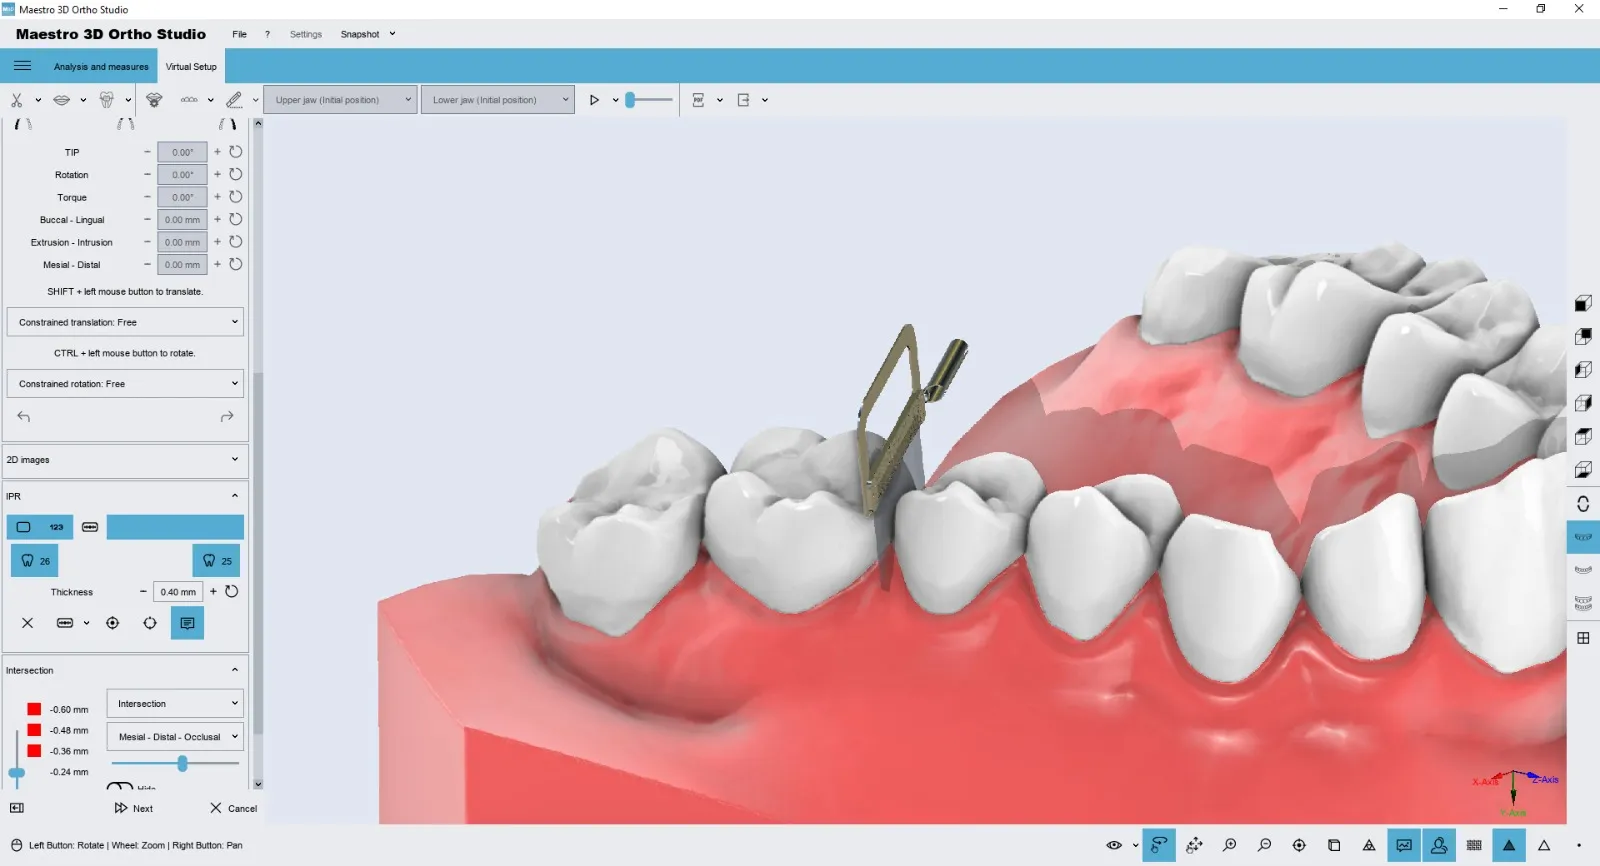Viewport: 1600px width, 866px height.
Task: Select tooth 26 in IPR panel
Action: click(35, 561)
